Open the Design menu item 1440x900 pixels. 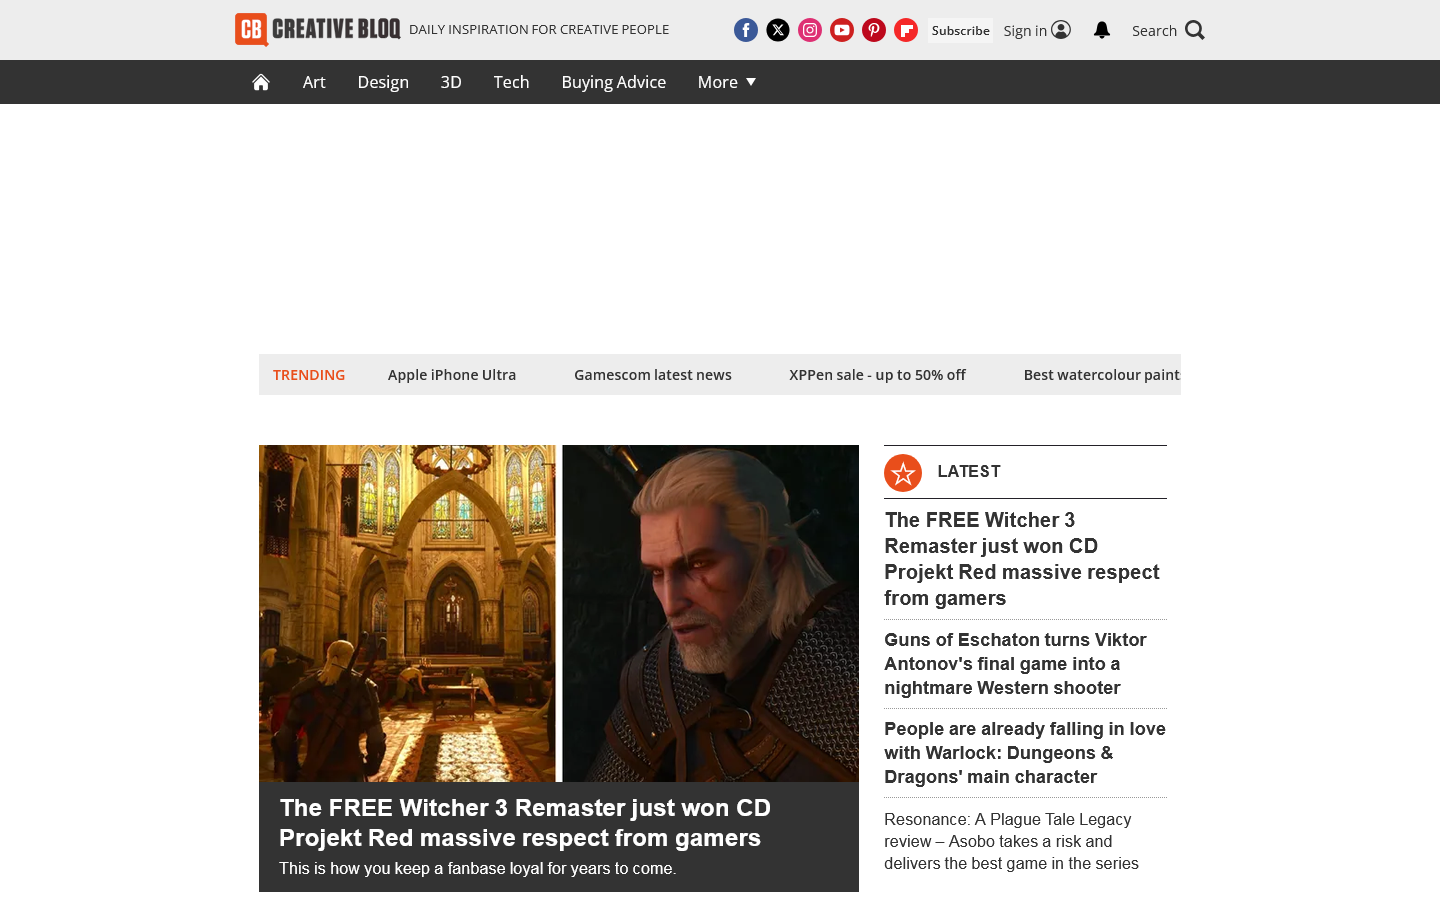383,82
